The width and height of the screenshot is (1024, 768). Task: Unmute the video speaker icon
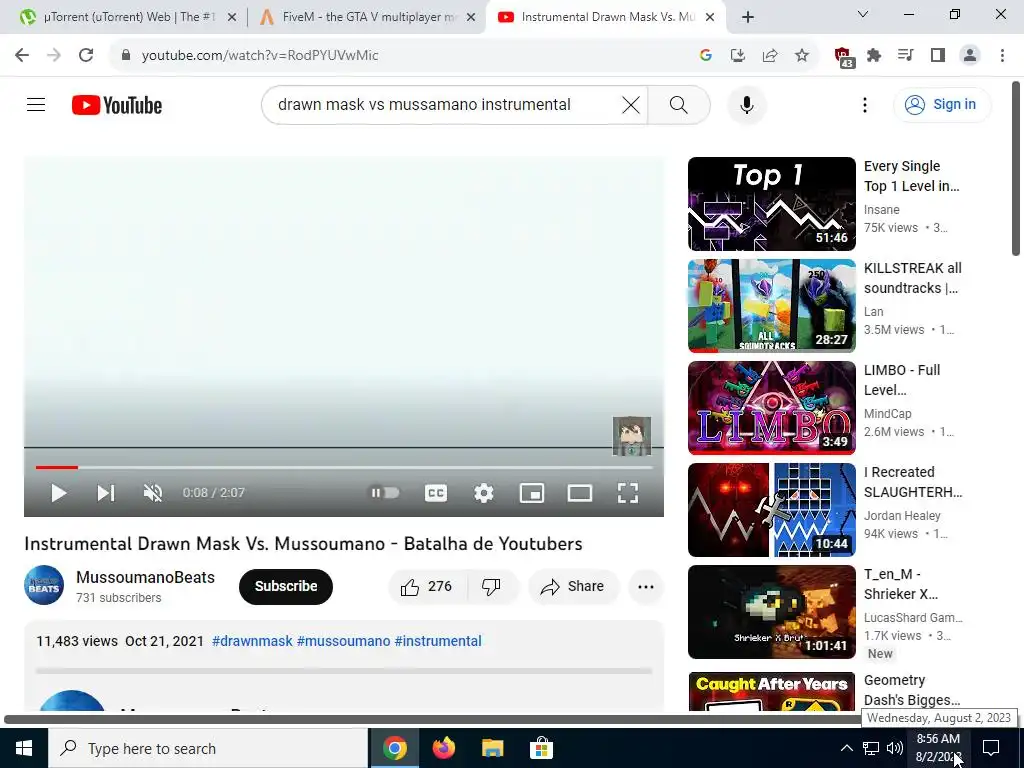point(153,493)
